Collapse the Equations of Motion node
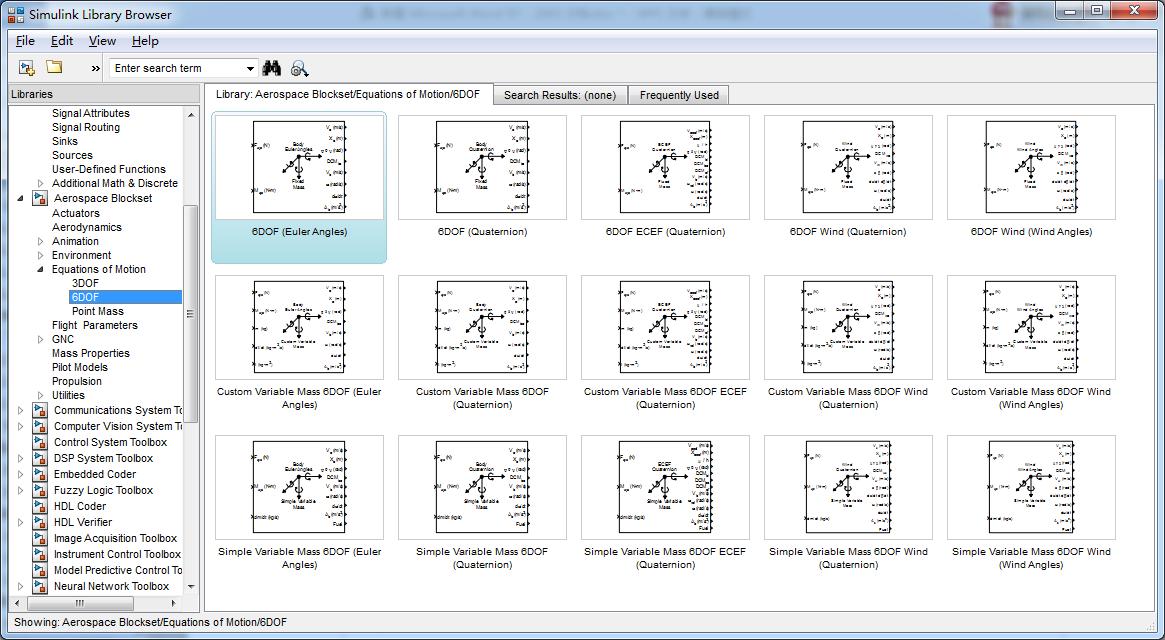This screenshot has width=1165, height=640. coord(41,269)
